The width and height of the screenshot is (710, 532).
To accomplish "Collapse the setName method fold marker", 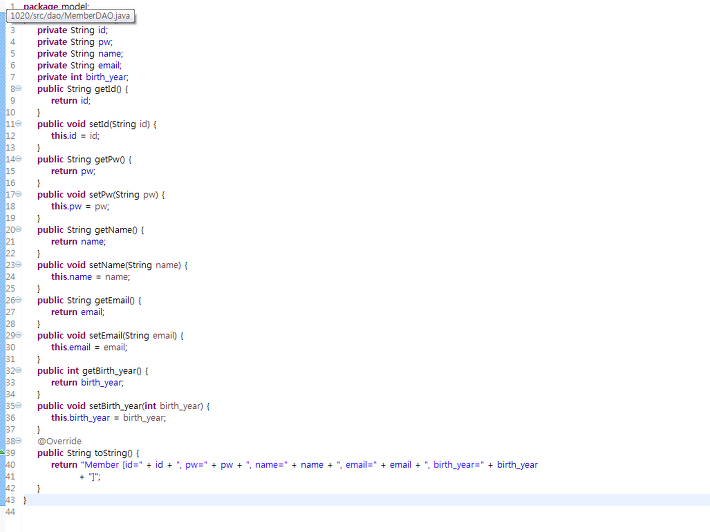I will [19, 265].
